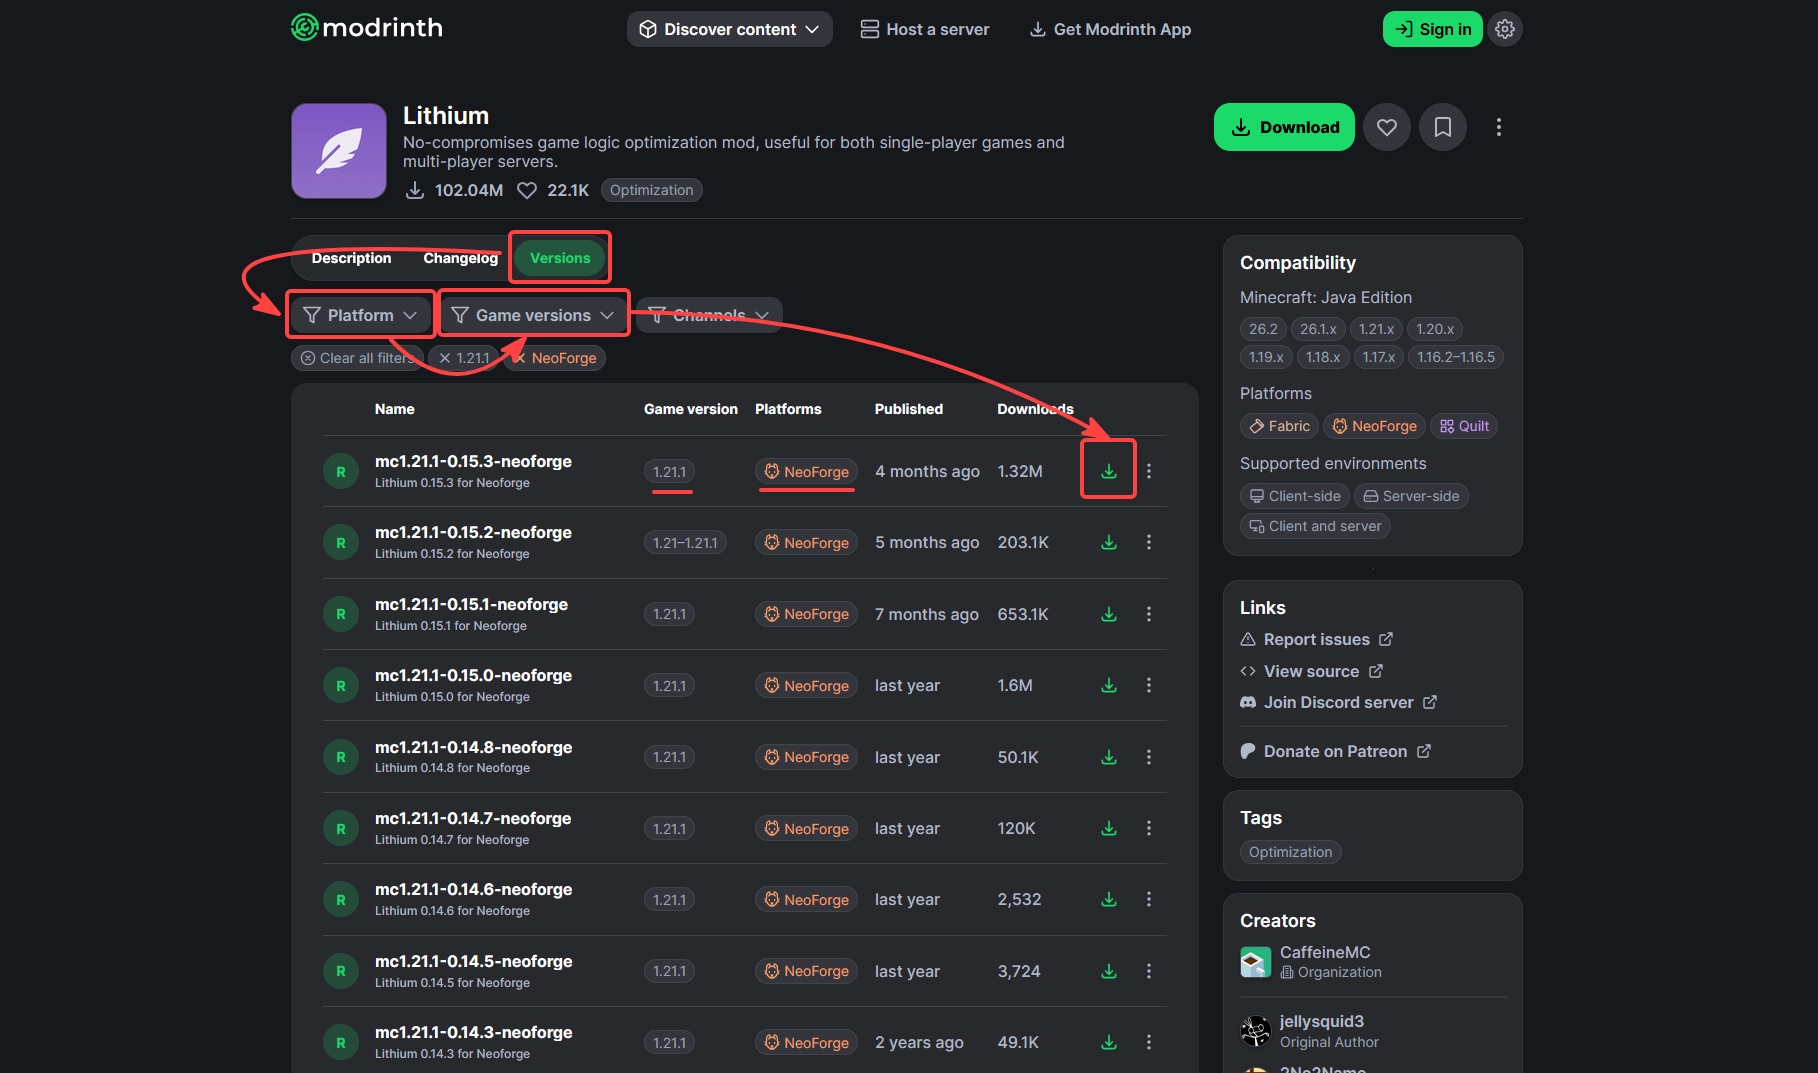The height and width of the screenshot is (1073, 1818).
Task: Click the Optimization tag under the Lithium title
Action: [x=652, y=190]
